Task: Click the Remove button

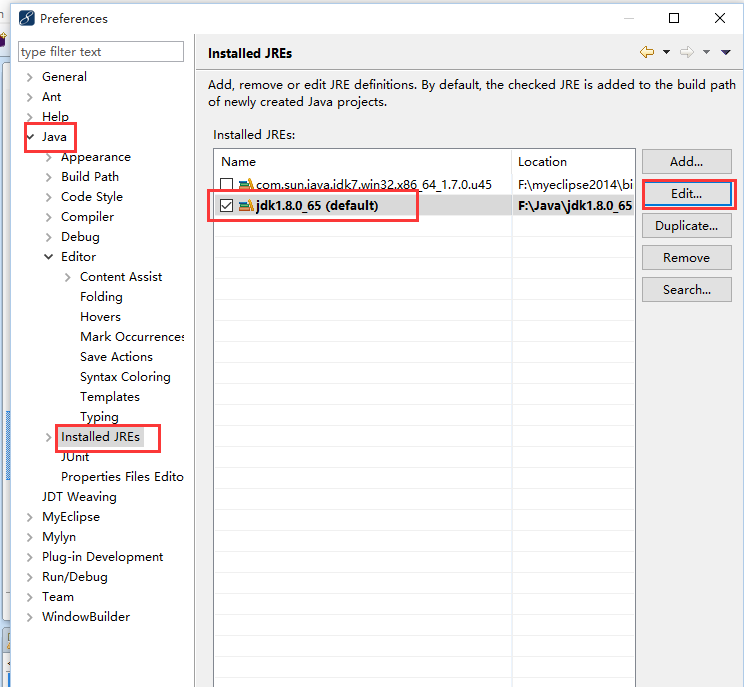Action: pos(687,258)
